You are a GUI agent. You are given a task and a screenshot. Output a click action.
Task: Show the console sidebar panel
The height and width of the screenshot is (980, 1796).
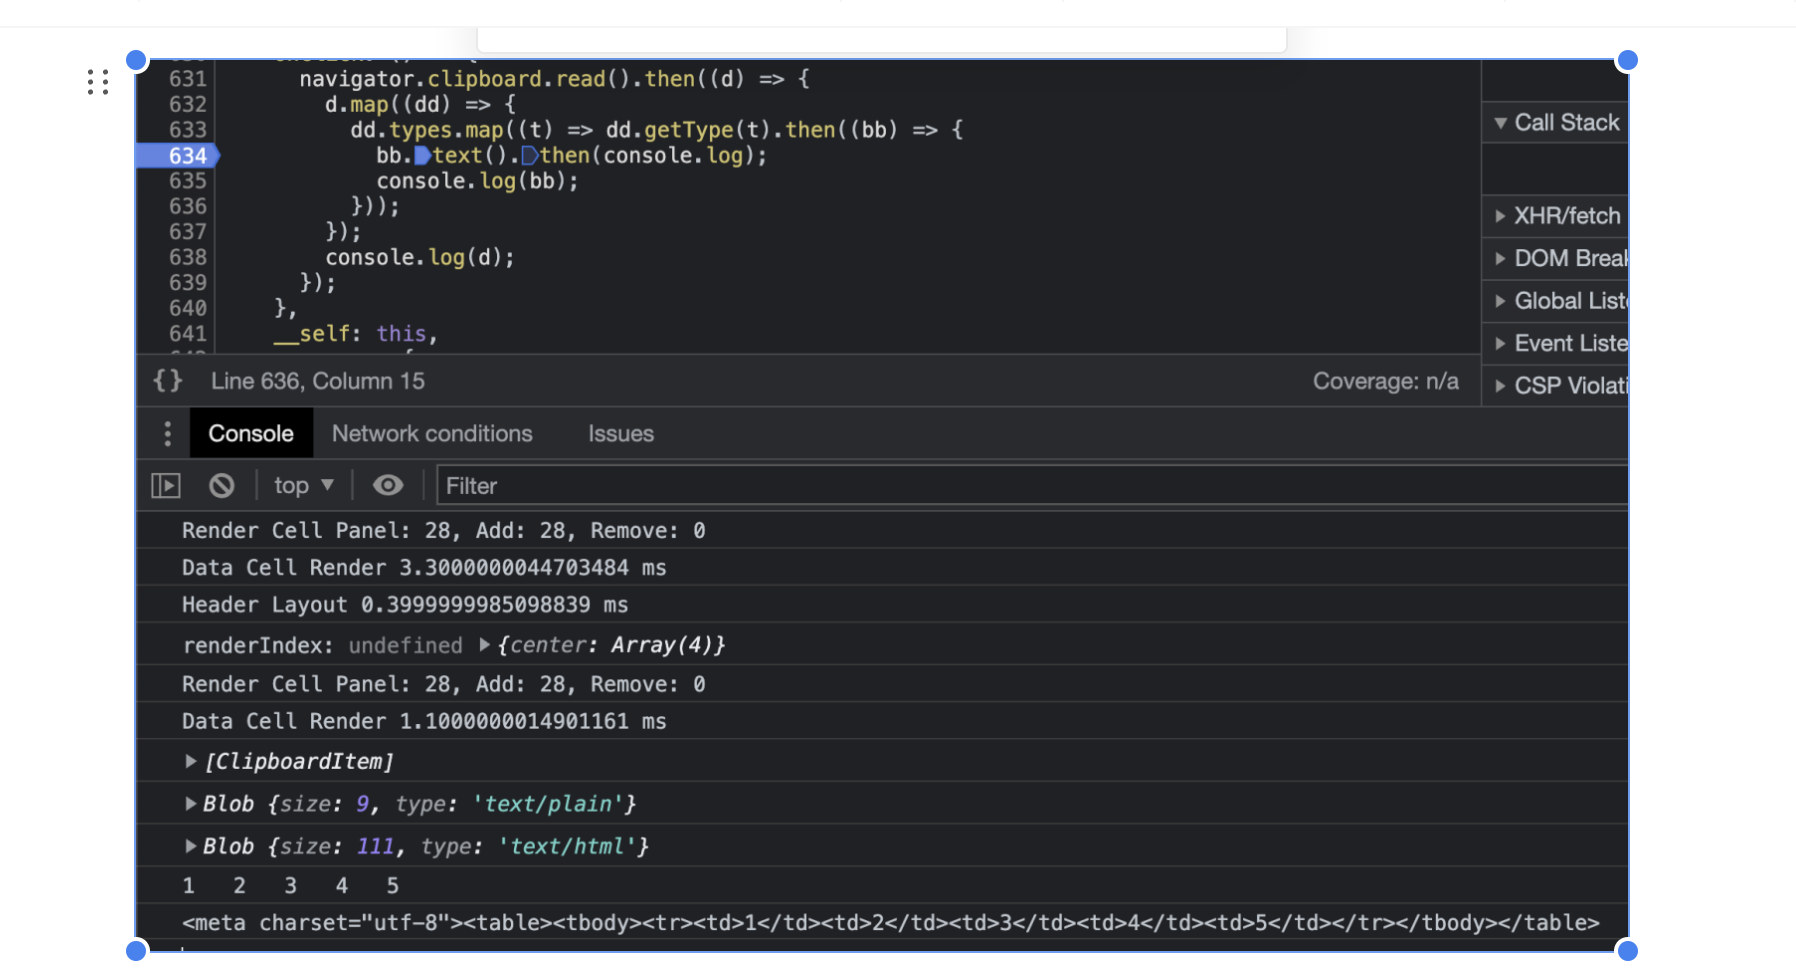[x=166, y=485]
